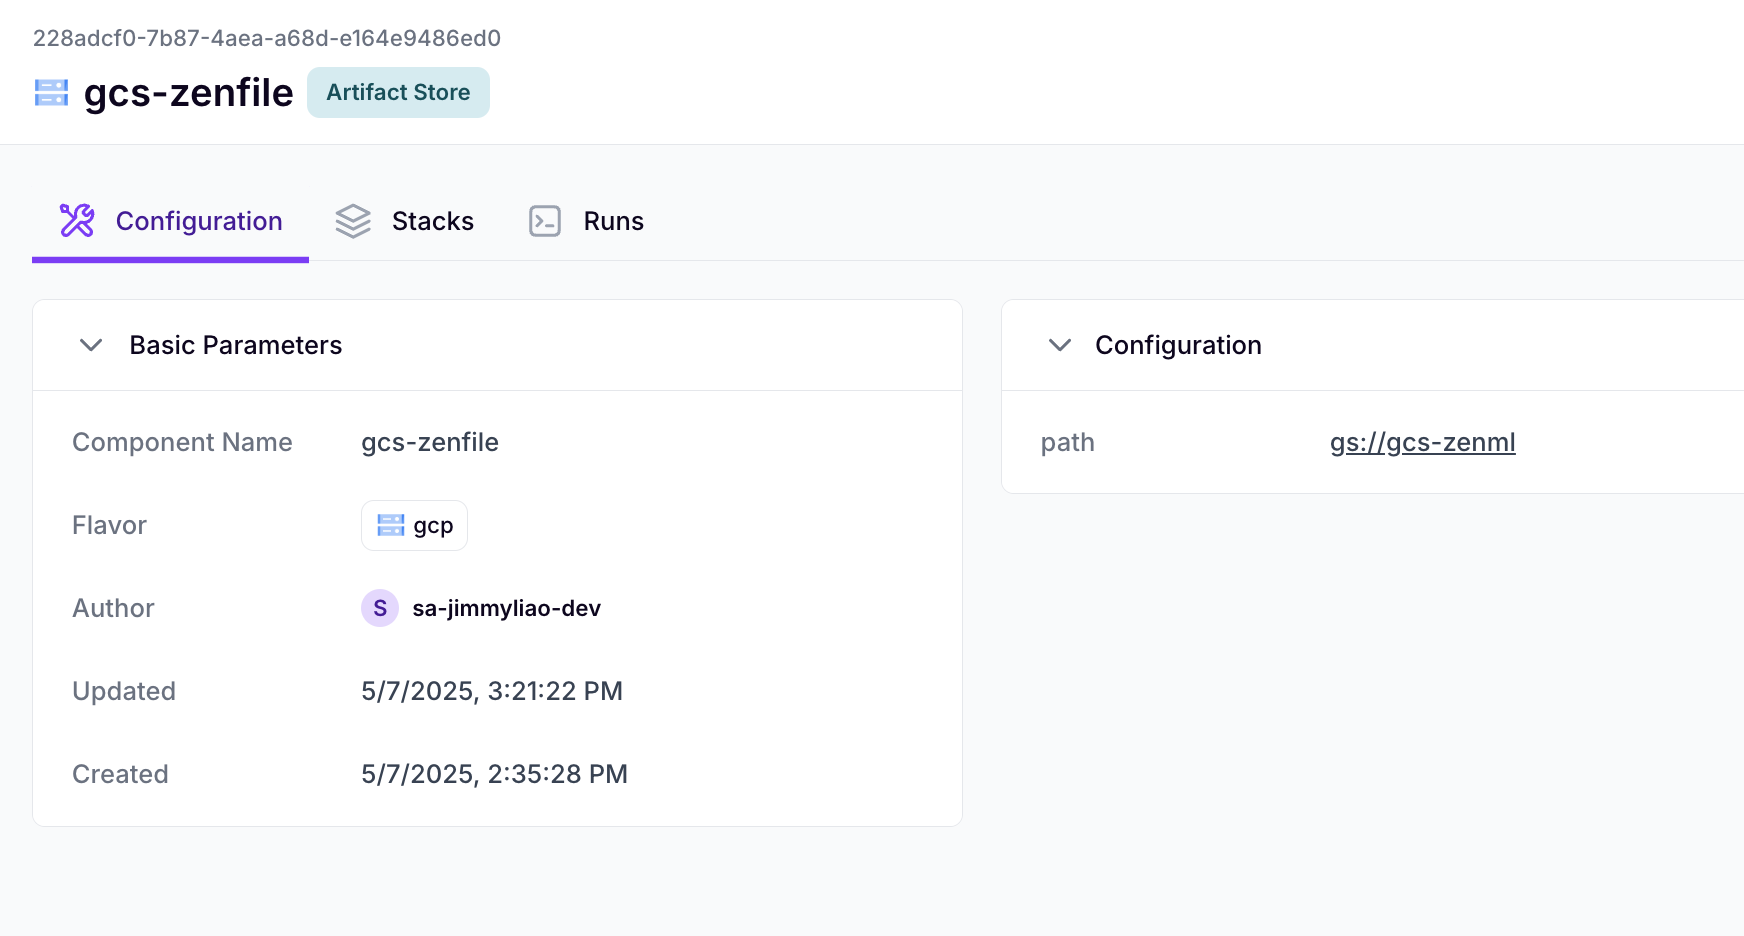Click the purple S author avatar
Screen dimensions: 1744x936
coord(380,608)
